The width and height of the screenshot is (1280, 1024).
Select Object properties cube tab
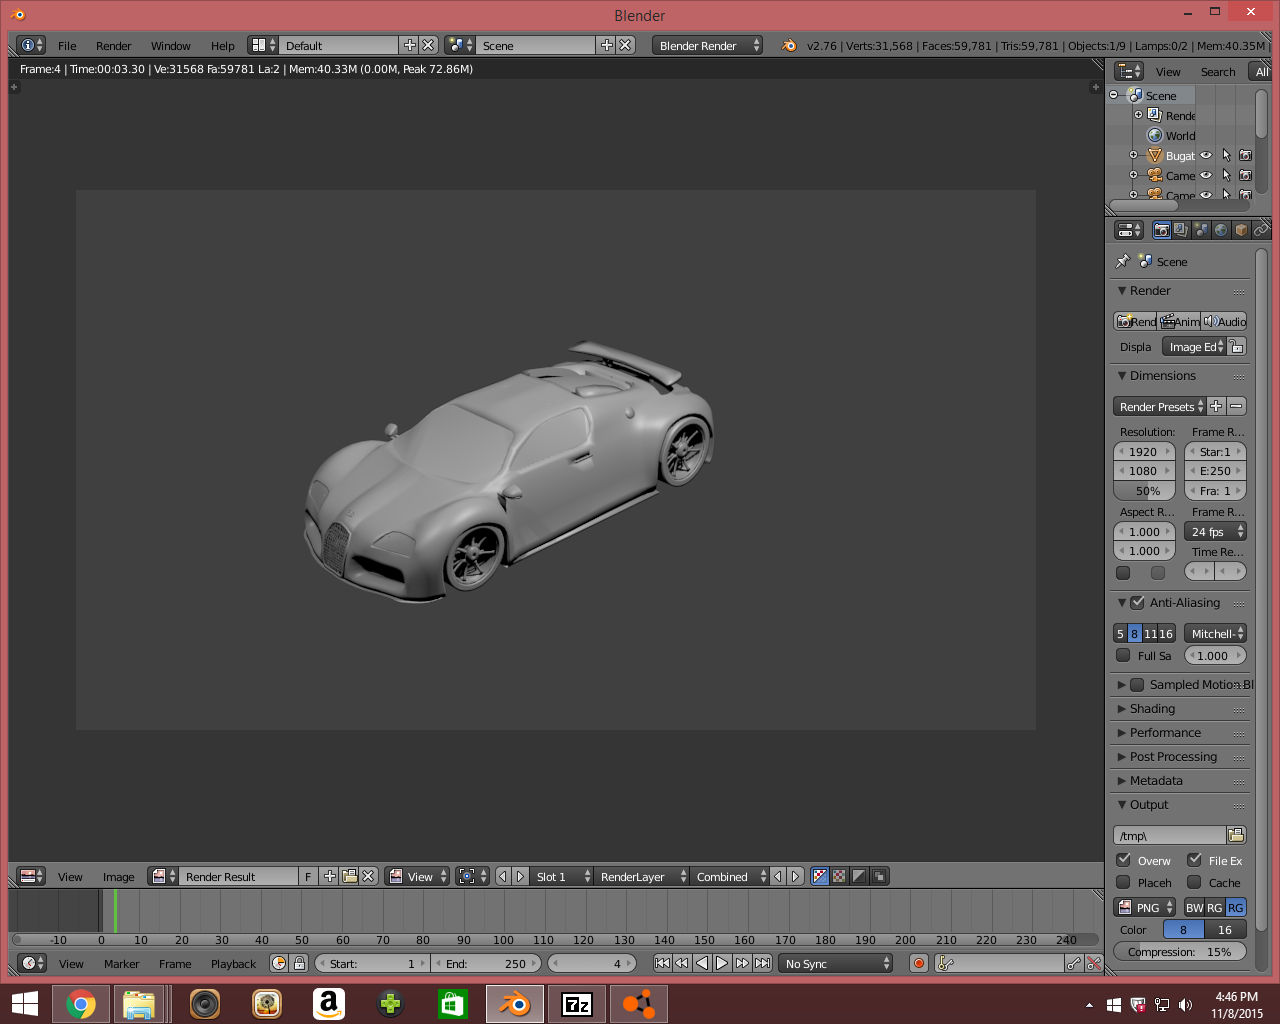pos(1241,230)
